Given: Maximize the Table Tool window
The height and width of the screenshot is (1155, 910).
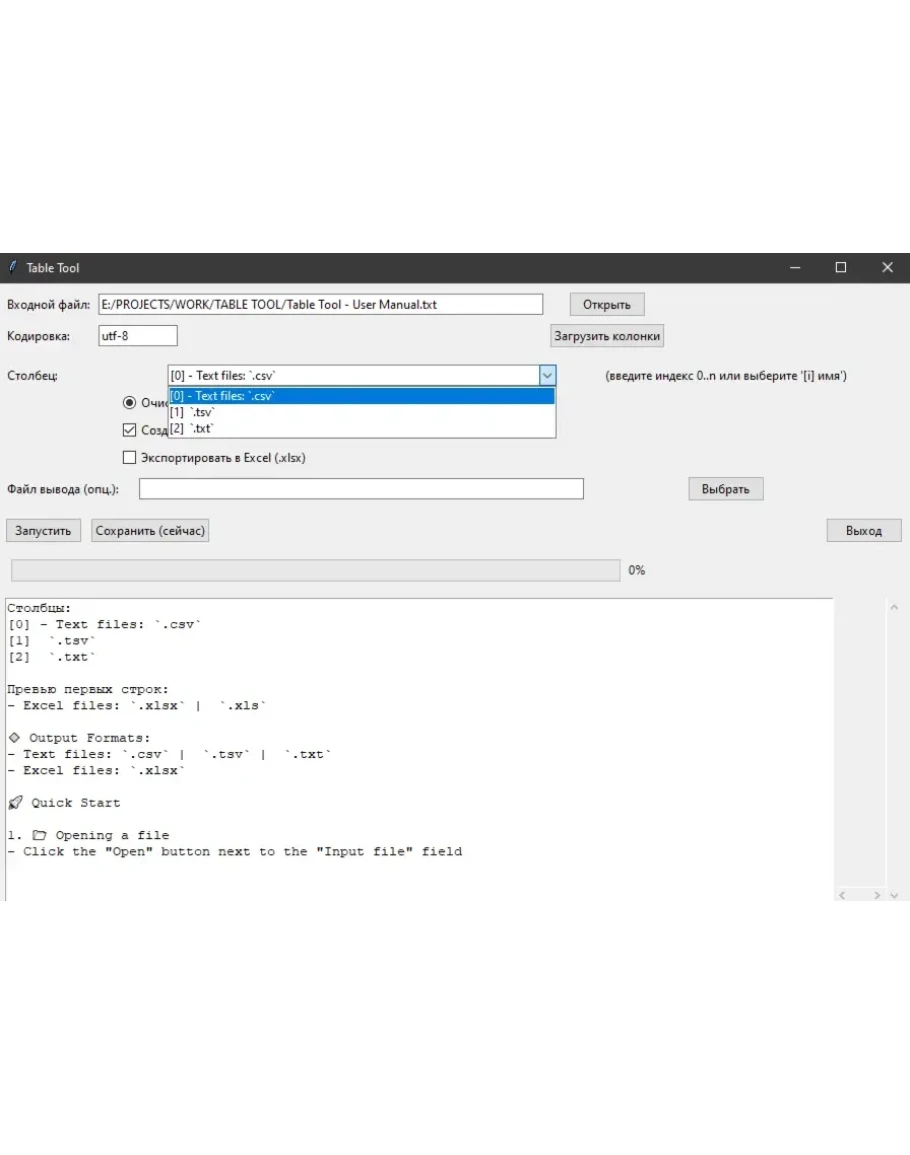Looking at the screenshot, I should coord(841,267).
